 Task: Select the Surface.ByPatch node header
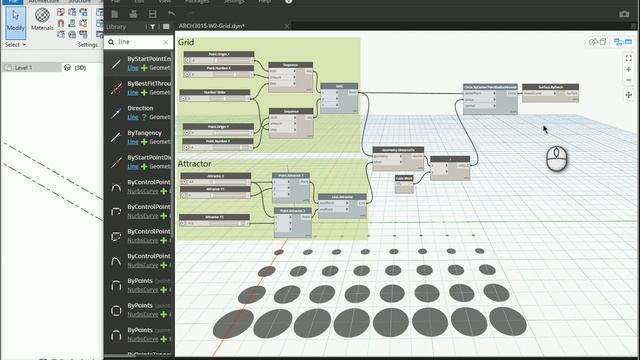551,87
